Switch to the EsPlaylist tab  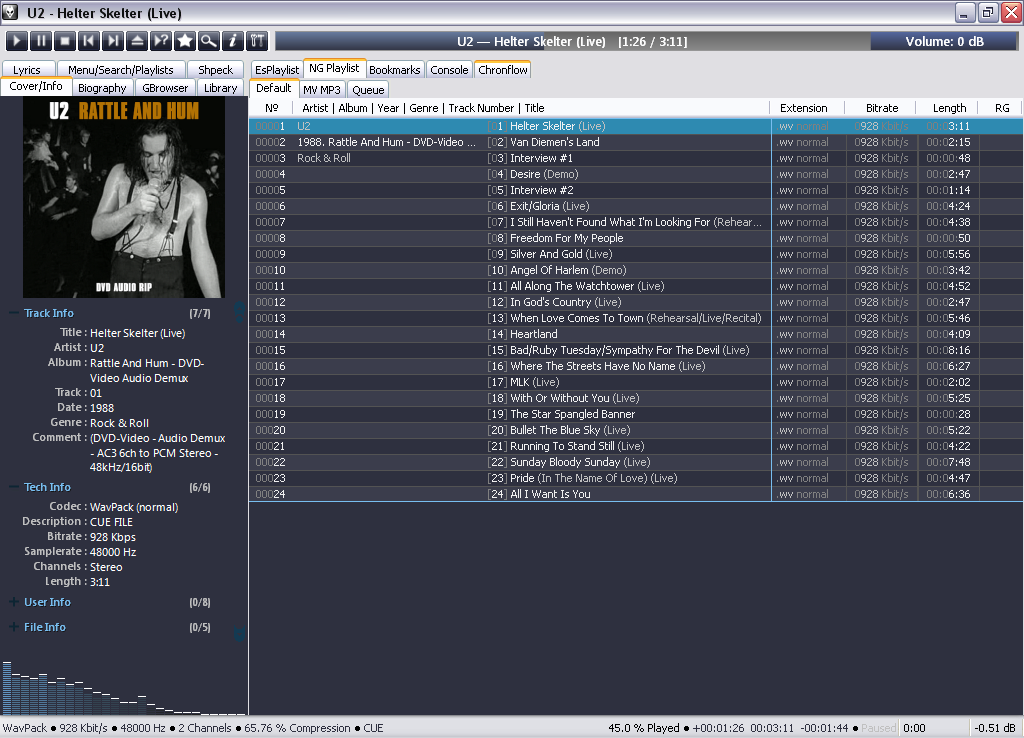tap(277, 69)
